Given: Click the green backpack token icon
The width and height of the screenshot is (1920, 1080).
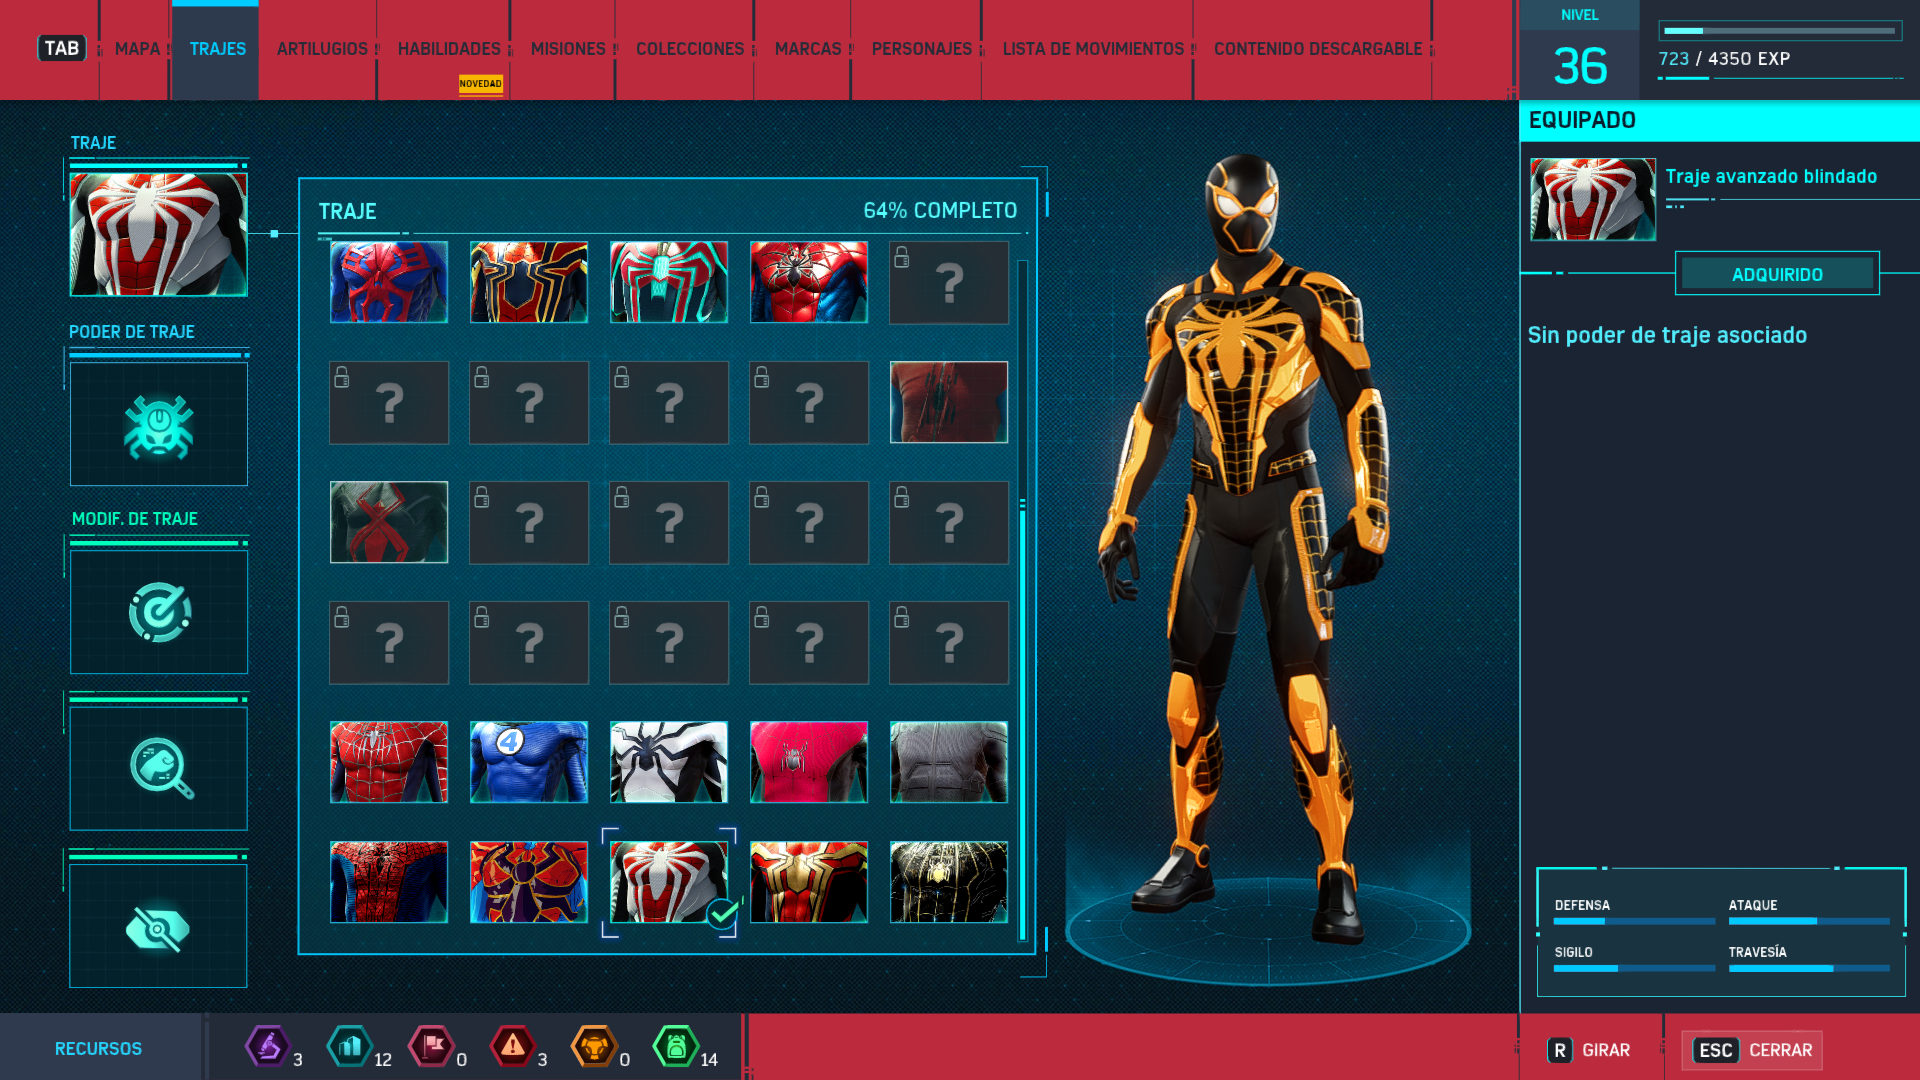Looking at the screenshot, I should [x=676, y=1047].
